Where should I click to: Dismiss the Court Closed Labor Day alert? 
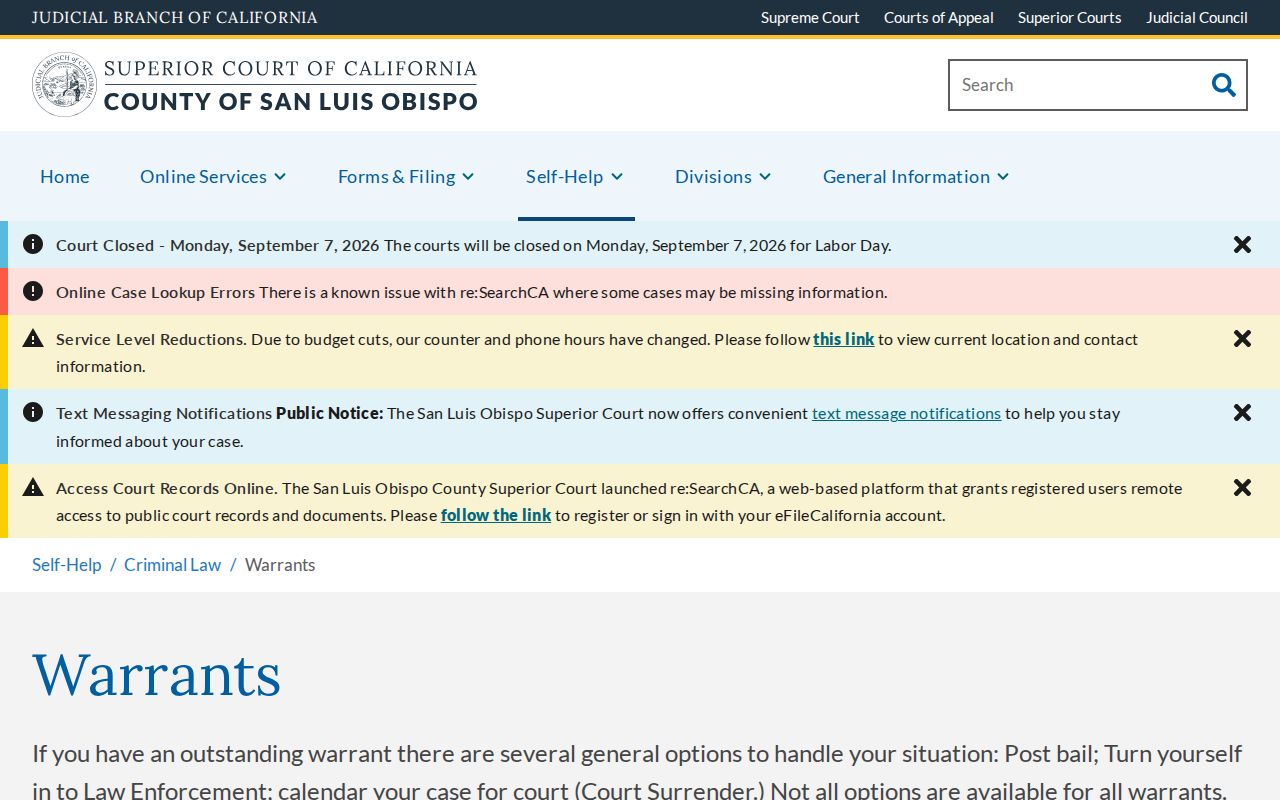[1242, 245]
